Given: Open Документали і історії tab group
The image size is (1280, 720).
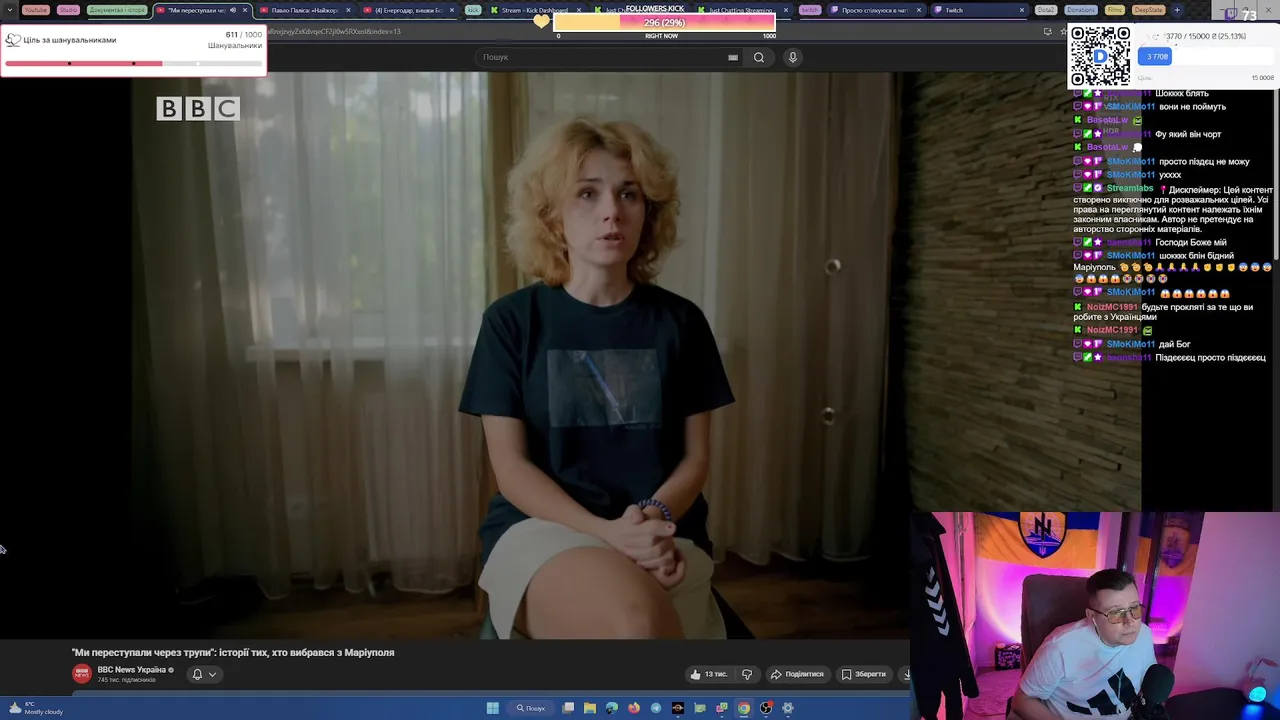Looking at the screenshot, I should click(117, 10).
